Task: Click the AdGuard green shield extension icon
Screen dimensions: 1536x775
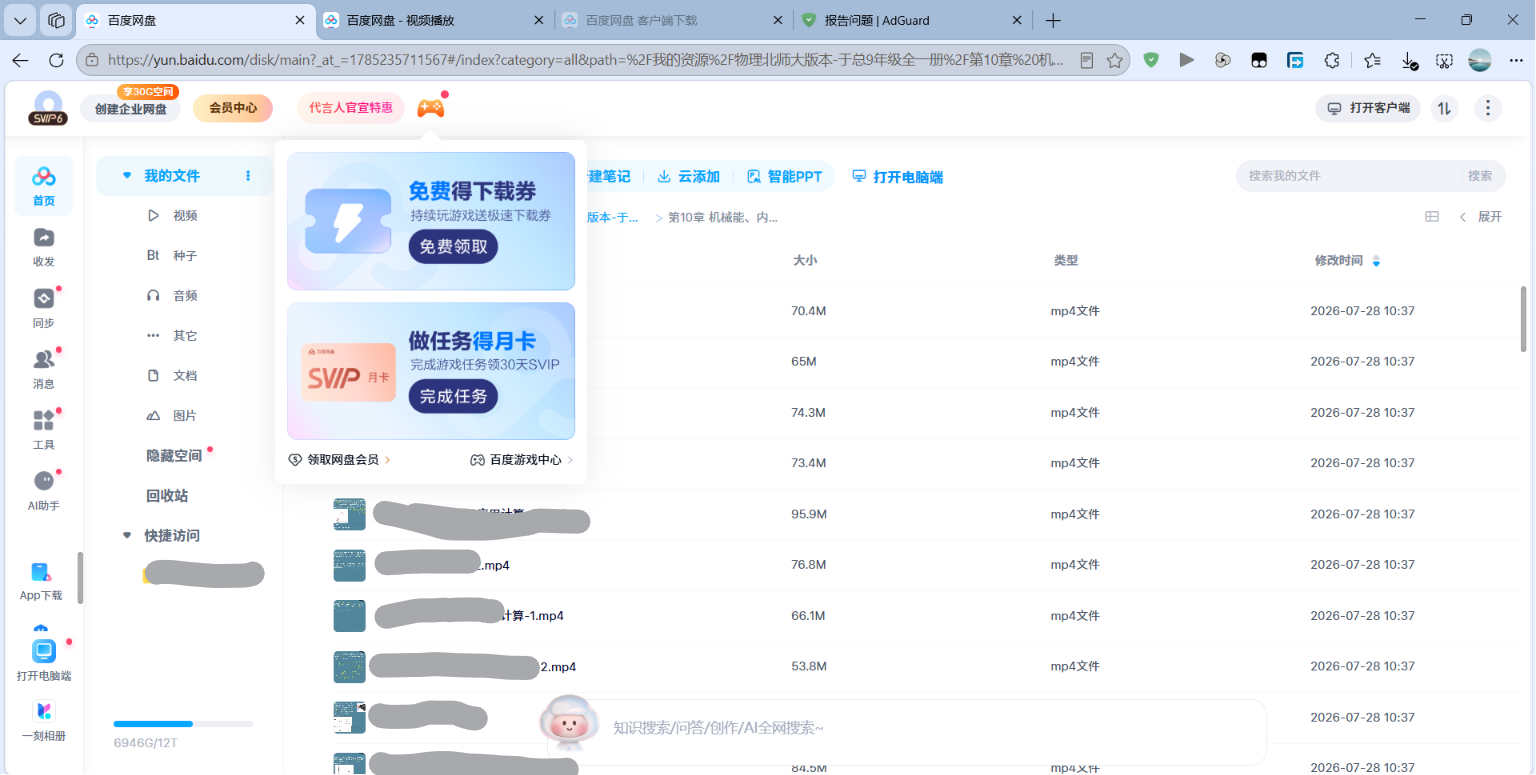Action: (1151, 60)
